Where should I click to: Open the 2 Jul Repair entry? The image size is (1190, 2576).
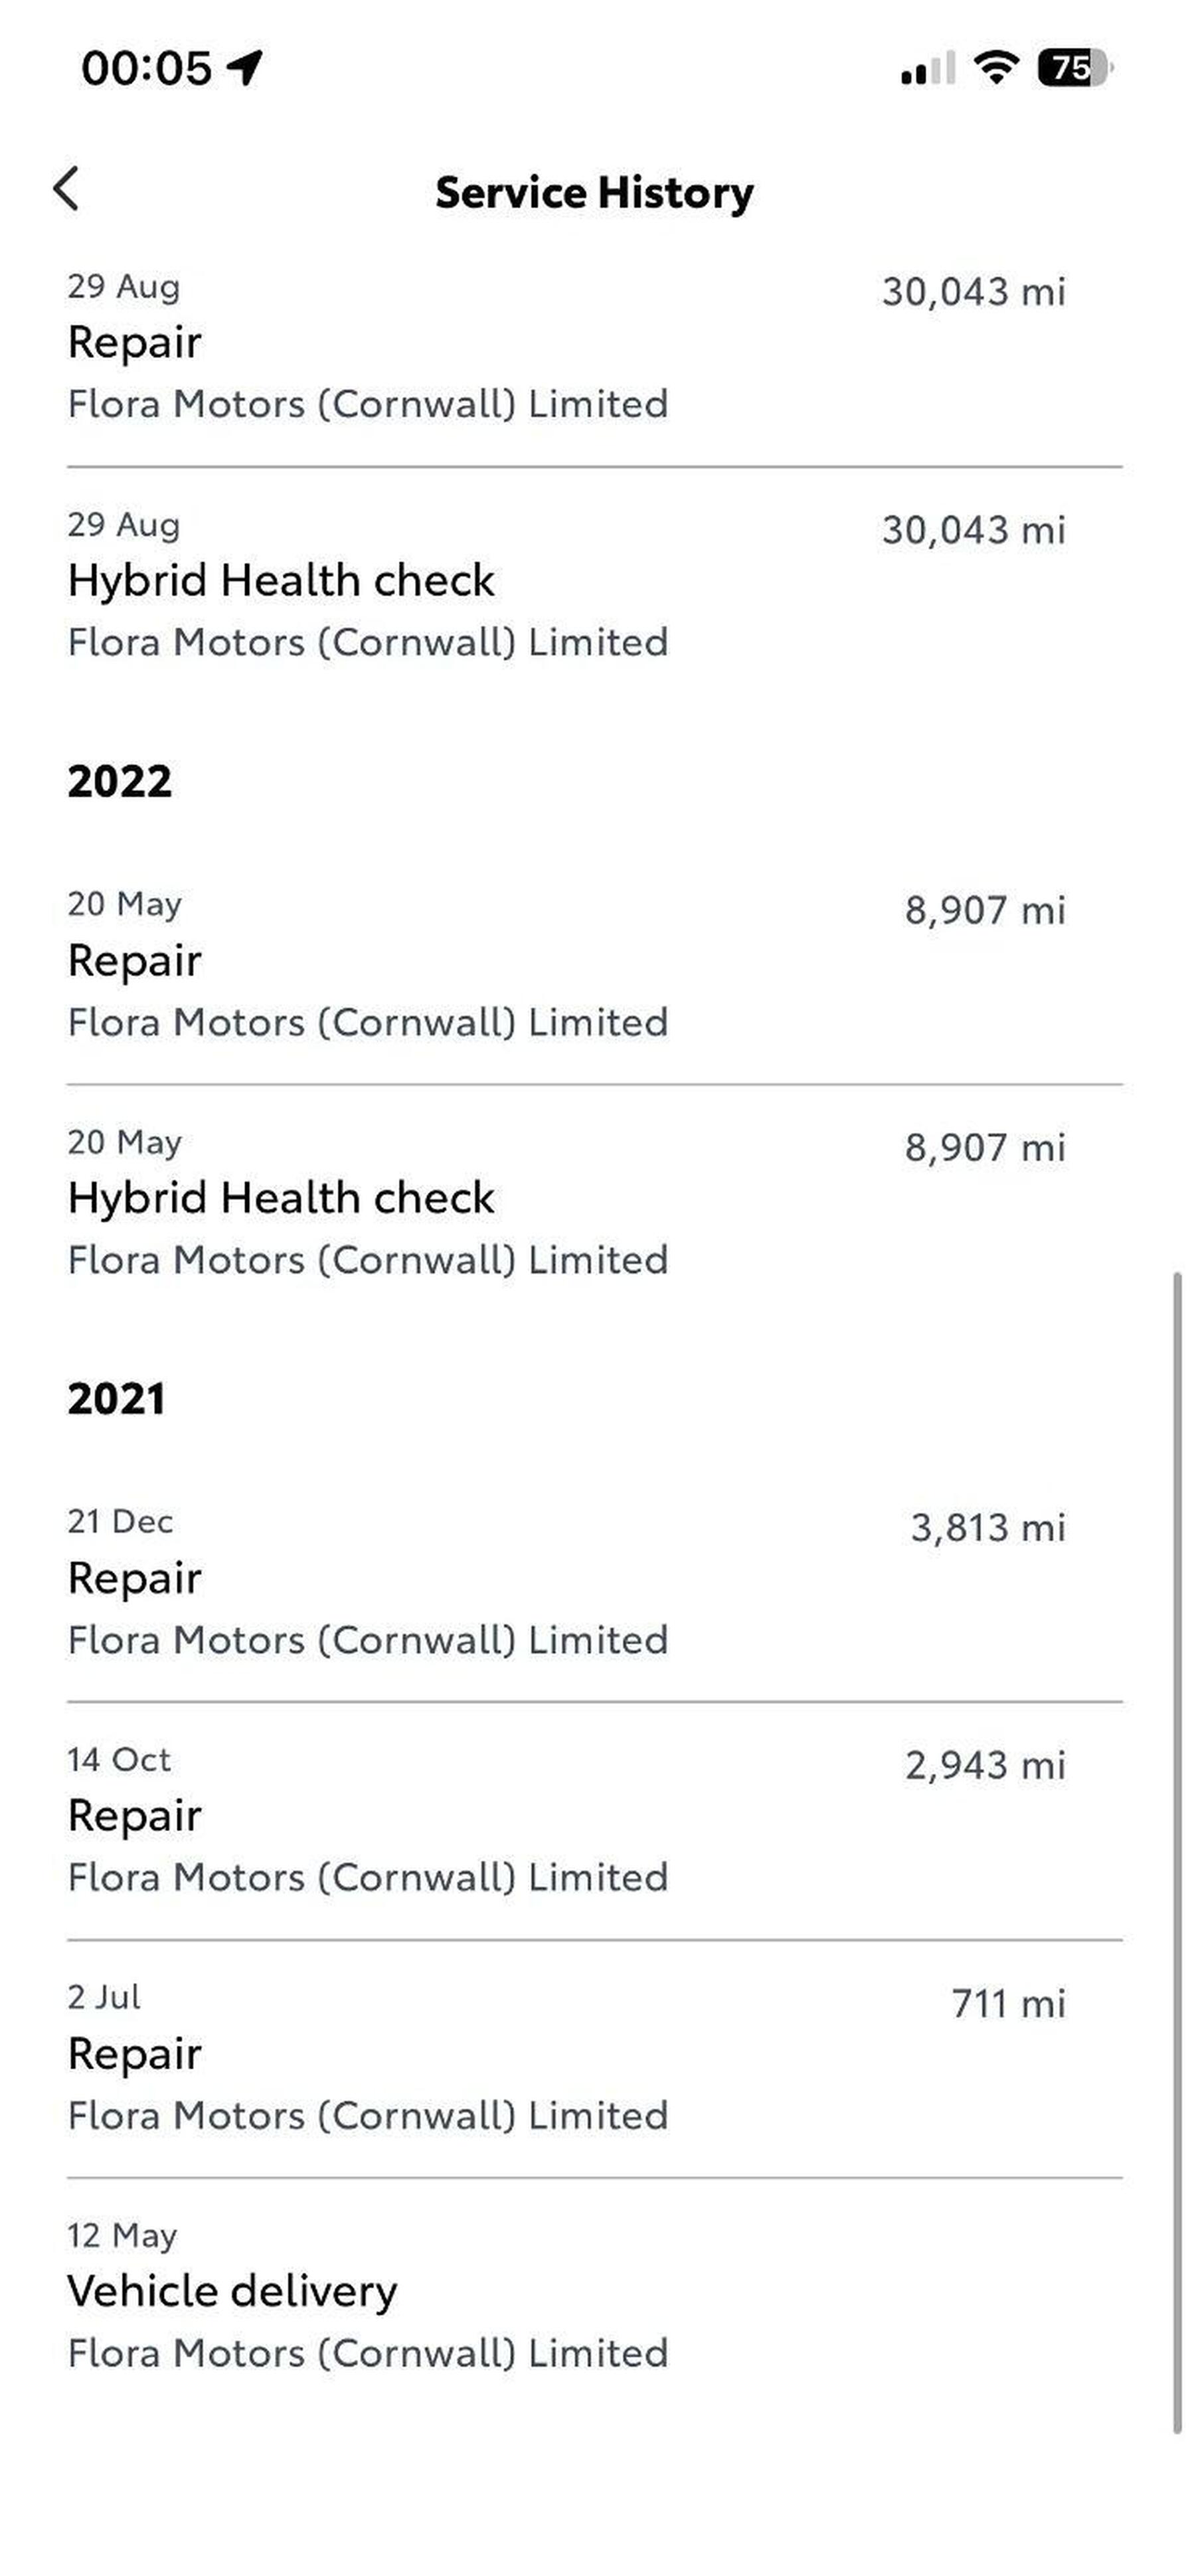pyautogui.click(x=594, y=2057)
